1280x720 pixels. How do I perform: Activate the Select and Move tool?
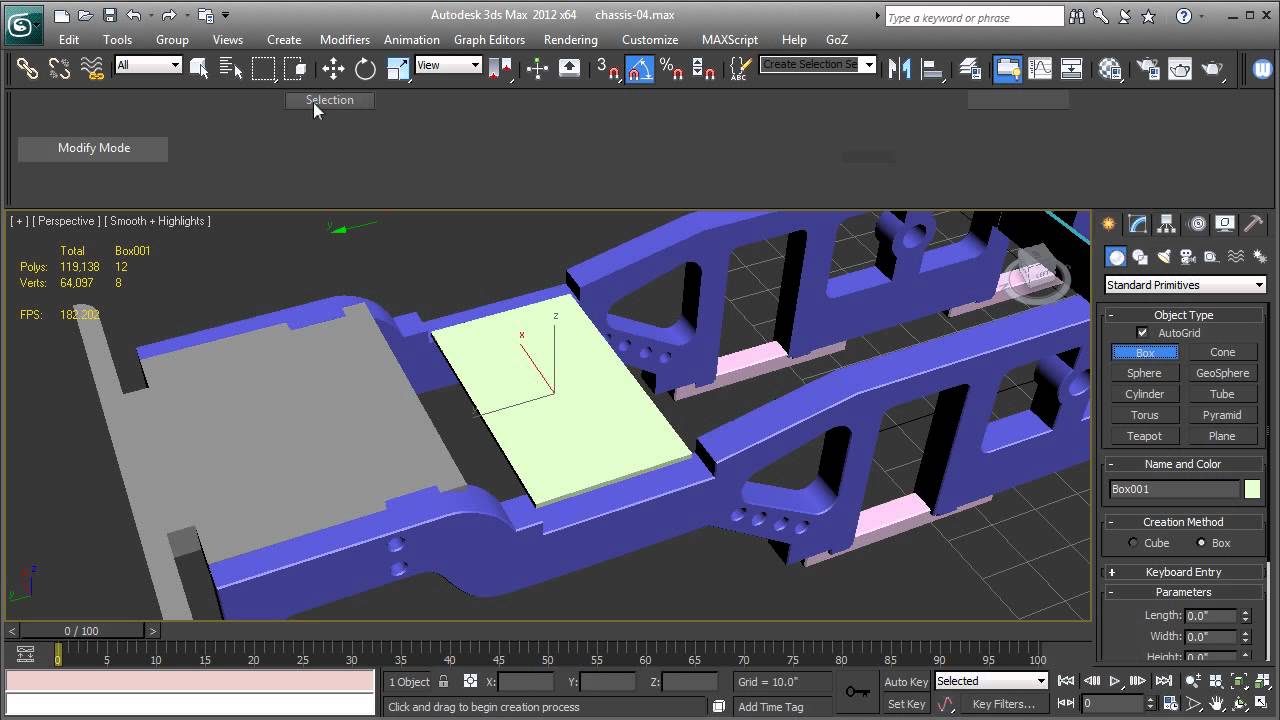tap(333, 68)
